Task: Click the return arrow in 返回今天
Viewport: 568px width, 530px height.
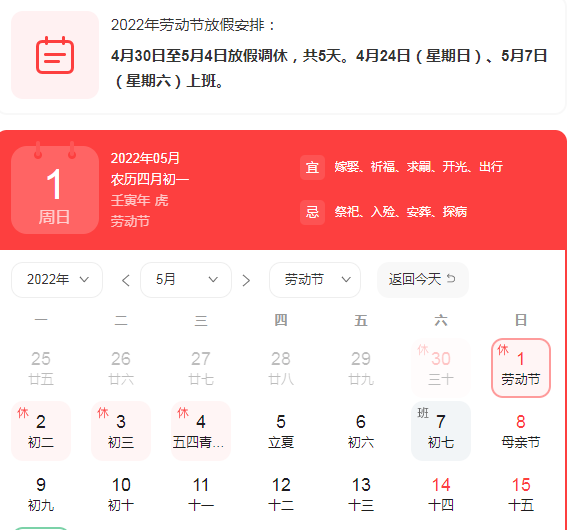Action: 451,279
